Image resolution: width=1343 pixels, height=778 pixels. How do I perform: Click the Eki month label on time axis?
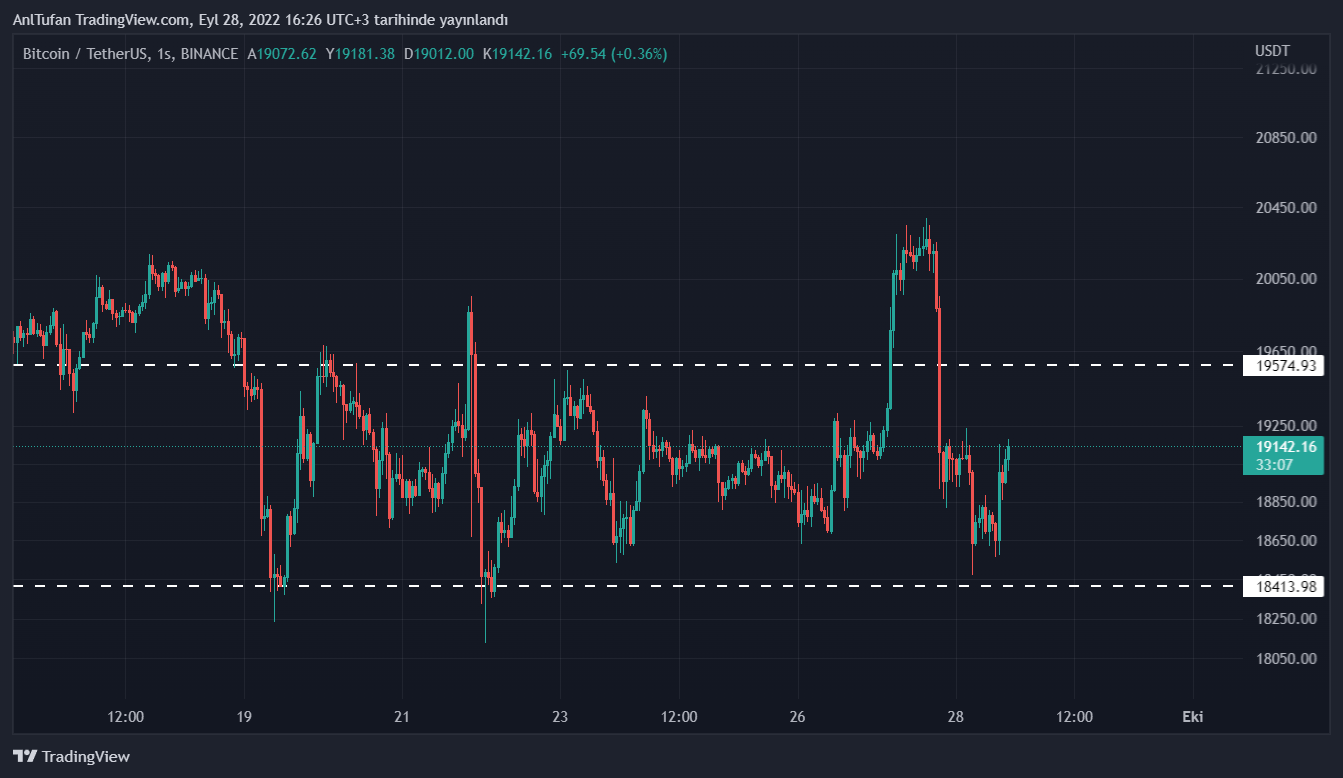coord(1192,717)
